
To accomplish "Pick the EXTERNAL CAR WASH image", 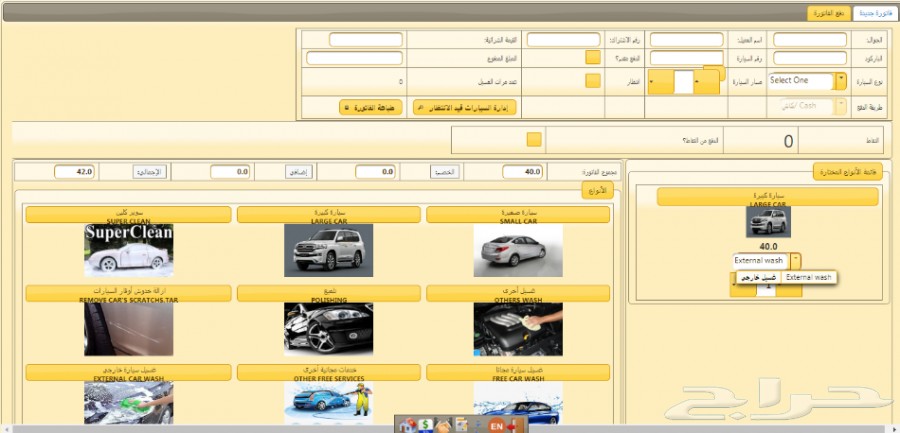I will click(129, 403).
